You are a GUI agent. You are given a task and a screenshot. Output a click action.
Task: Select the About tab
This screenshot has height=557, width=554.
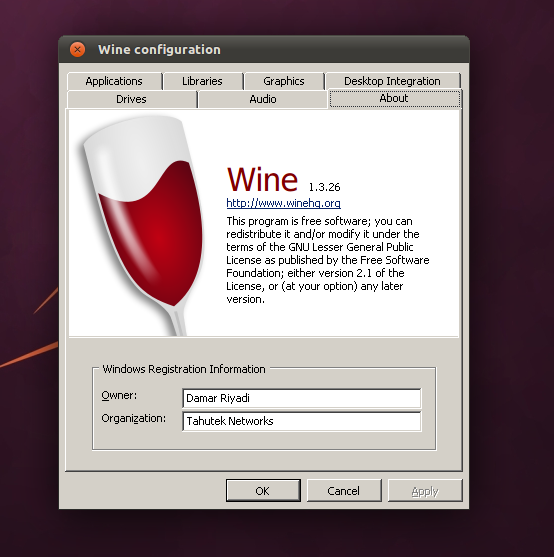pyautogui.click(x=394, y=98)
